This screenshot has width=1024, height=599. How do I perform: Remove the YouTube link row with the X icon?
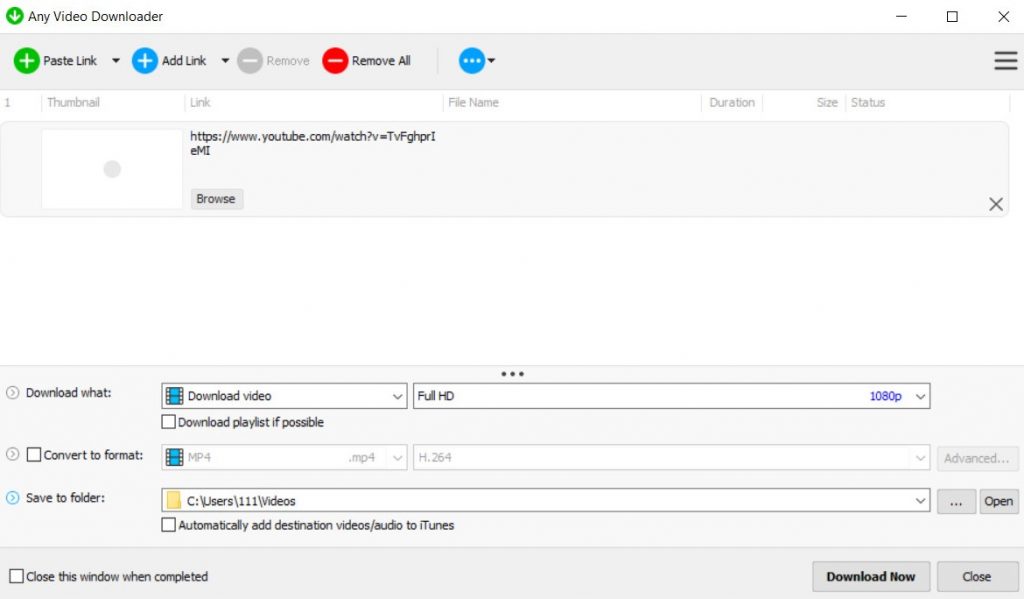click(x=996, y=204)
